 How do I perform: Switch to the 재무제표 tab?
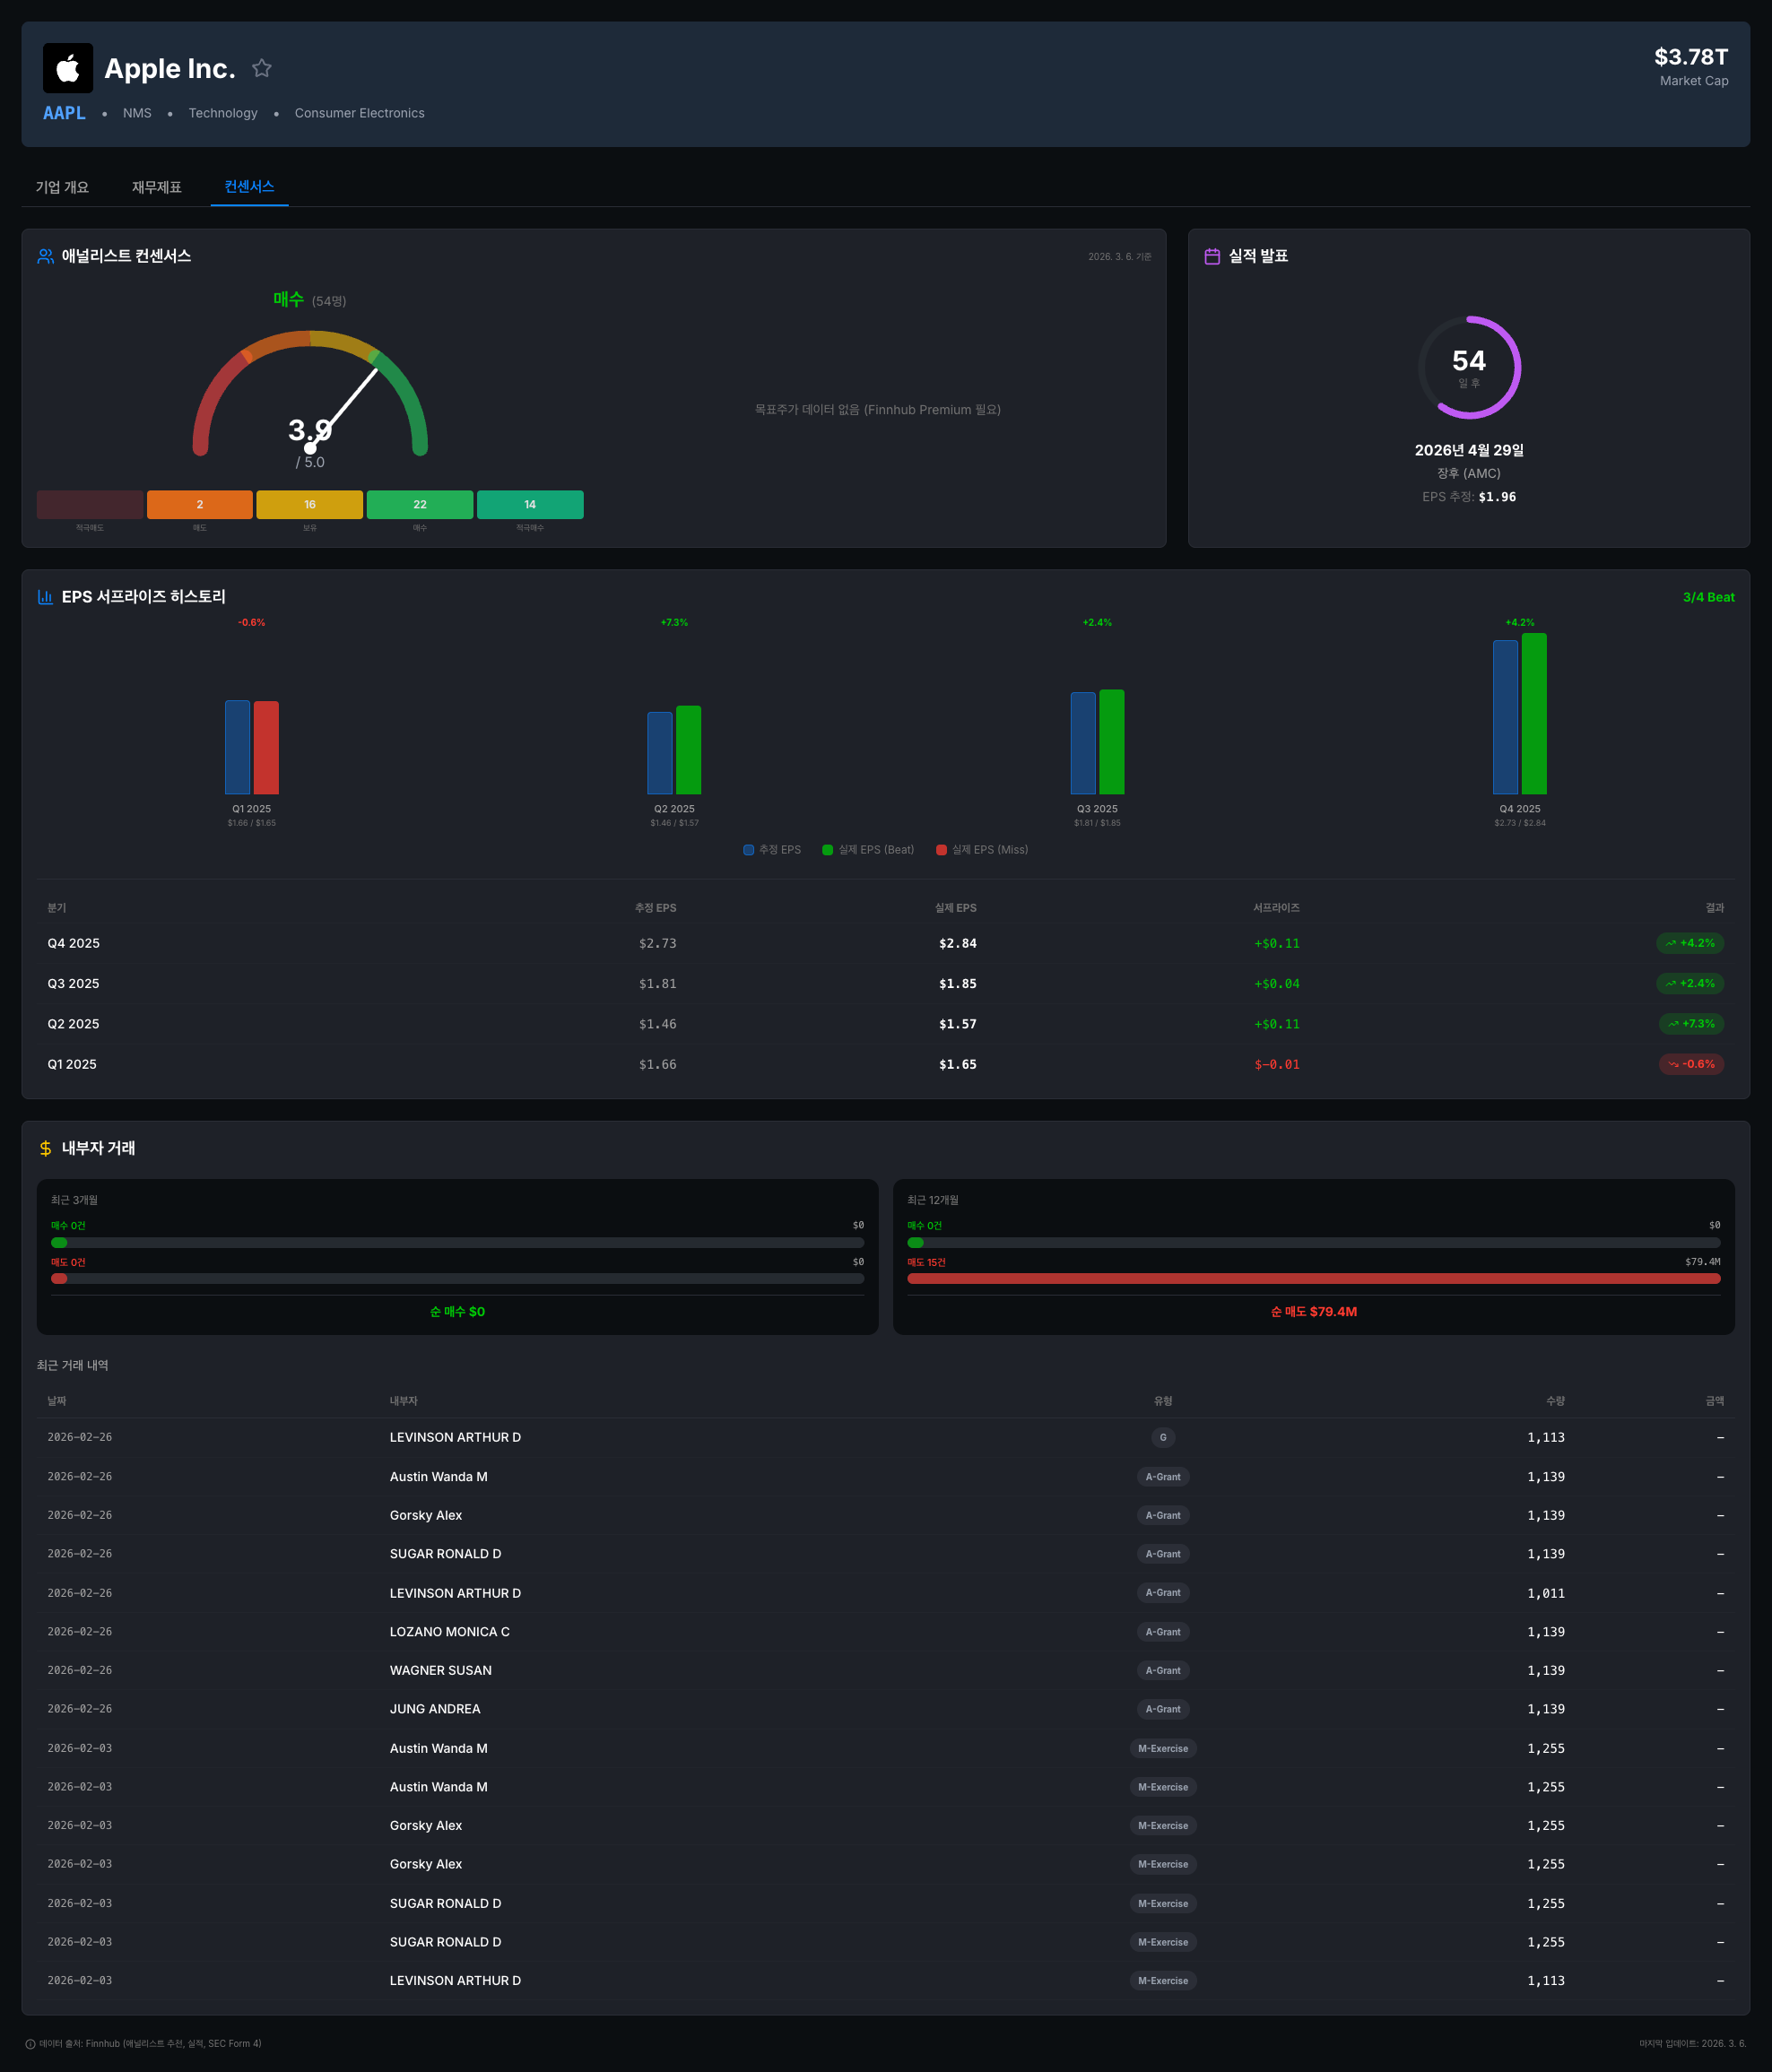tap(156, 186)
